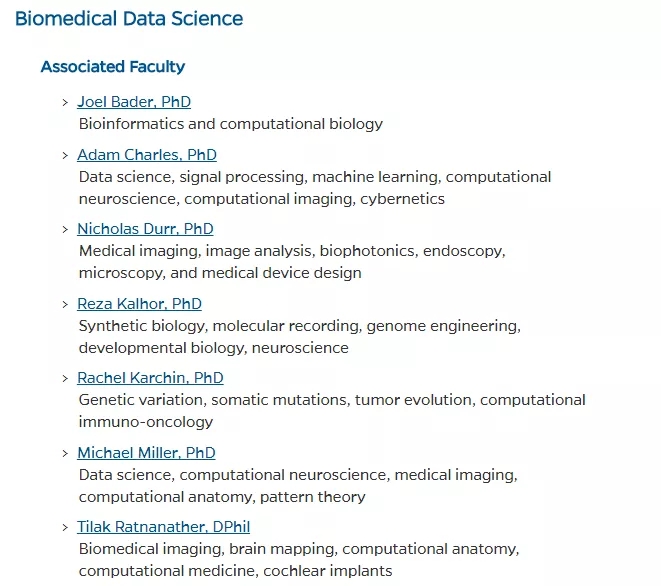Click chevron bullet beside Michael Miller
Viewport: 661px width, 586px height.
click(65, 454)
